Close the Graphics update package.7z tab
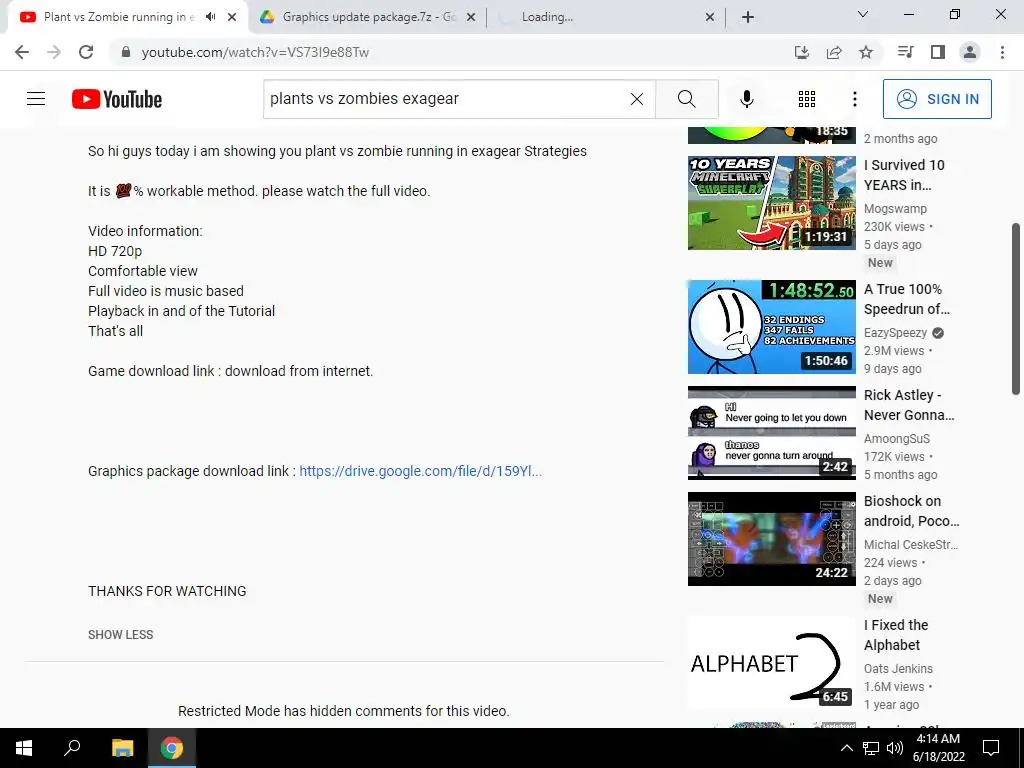This screenshot has height=768, width=1024. coord(471,17)
